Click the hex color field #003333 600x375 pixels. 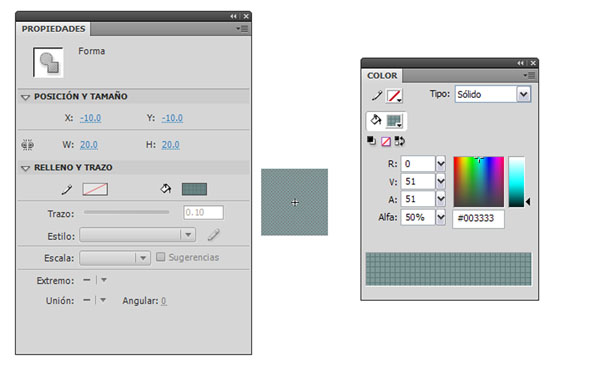pos(479,218)
